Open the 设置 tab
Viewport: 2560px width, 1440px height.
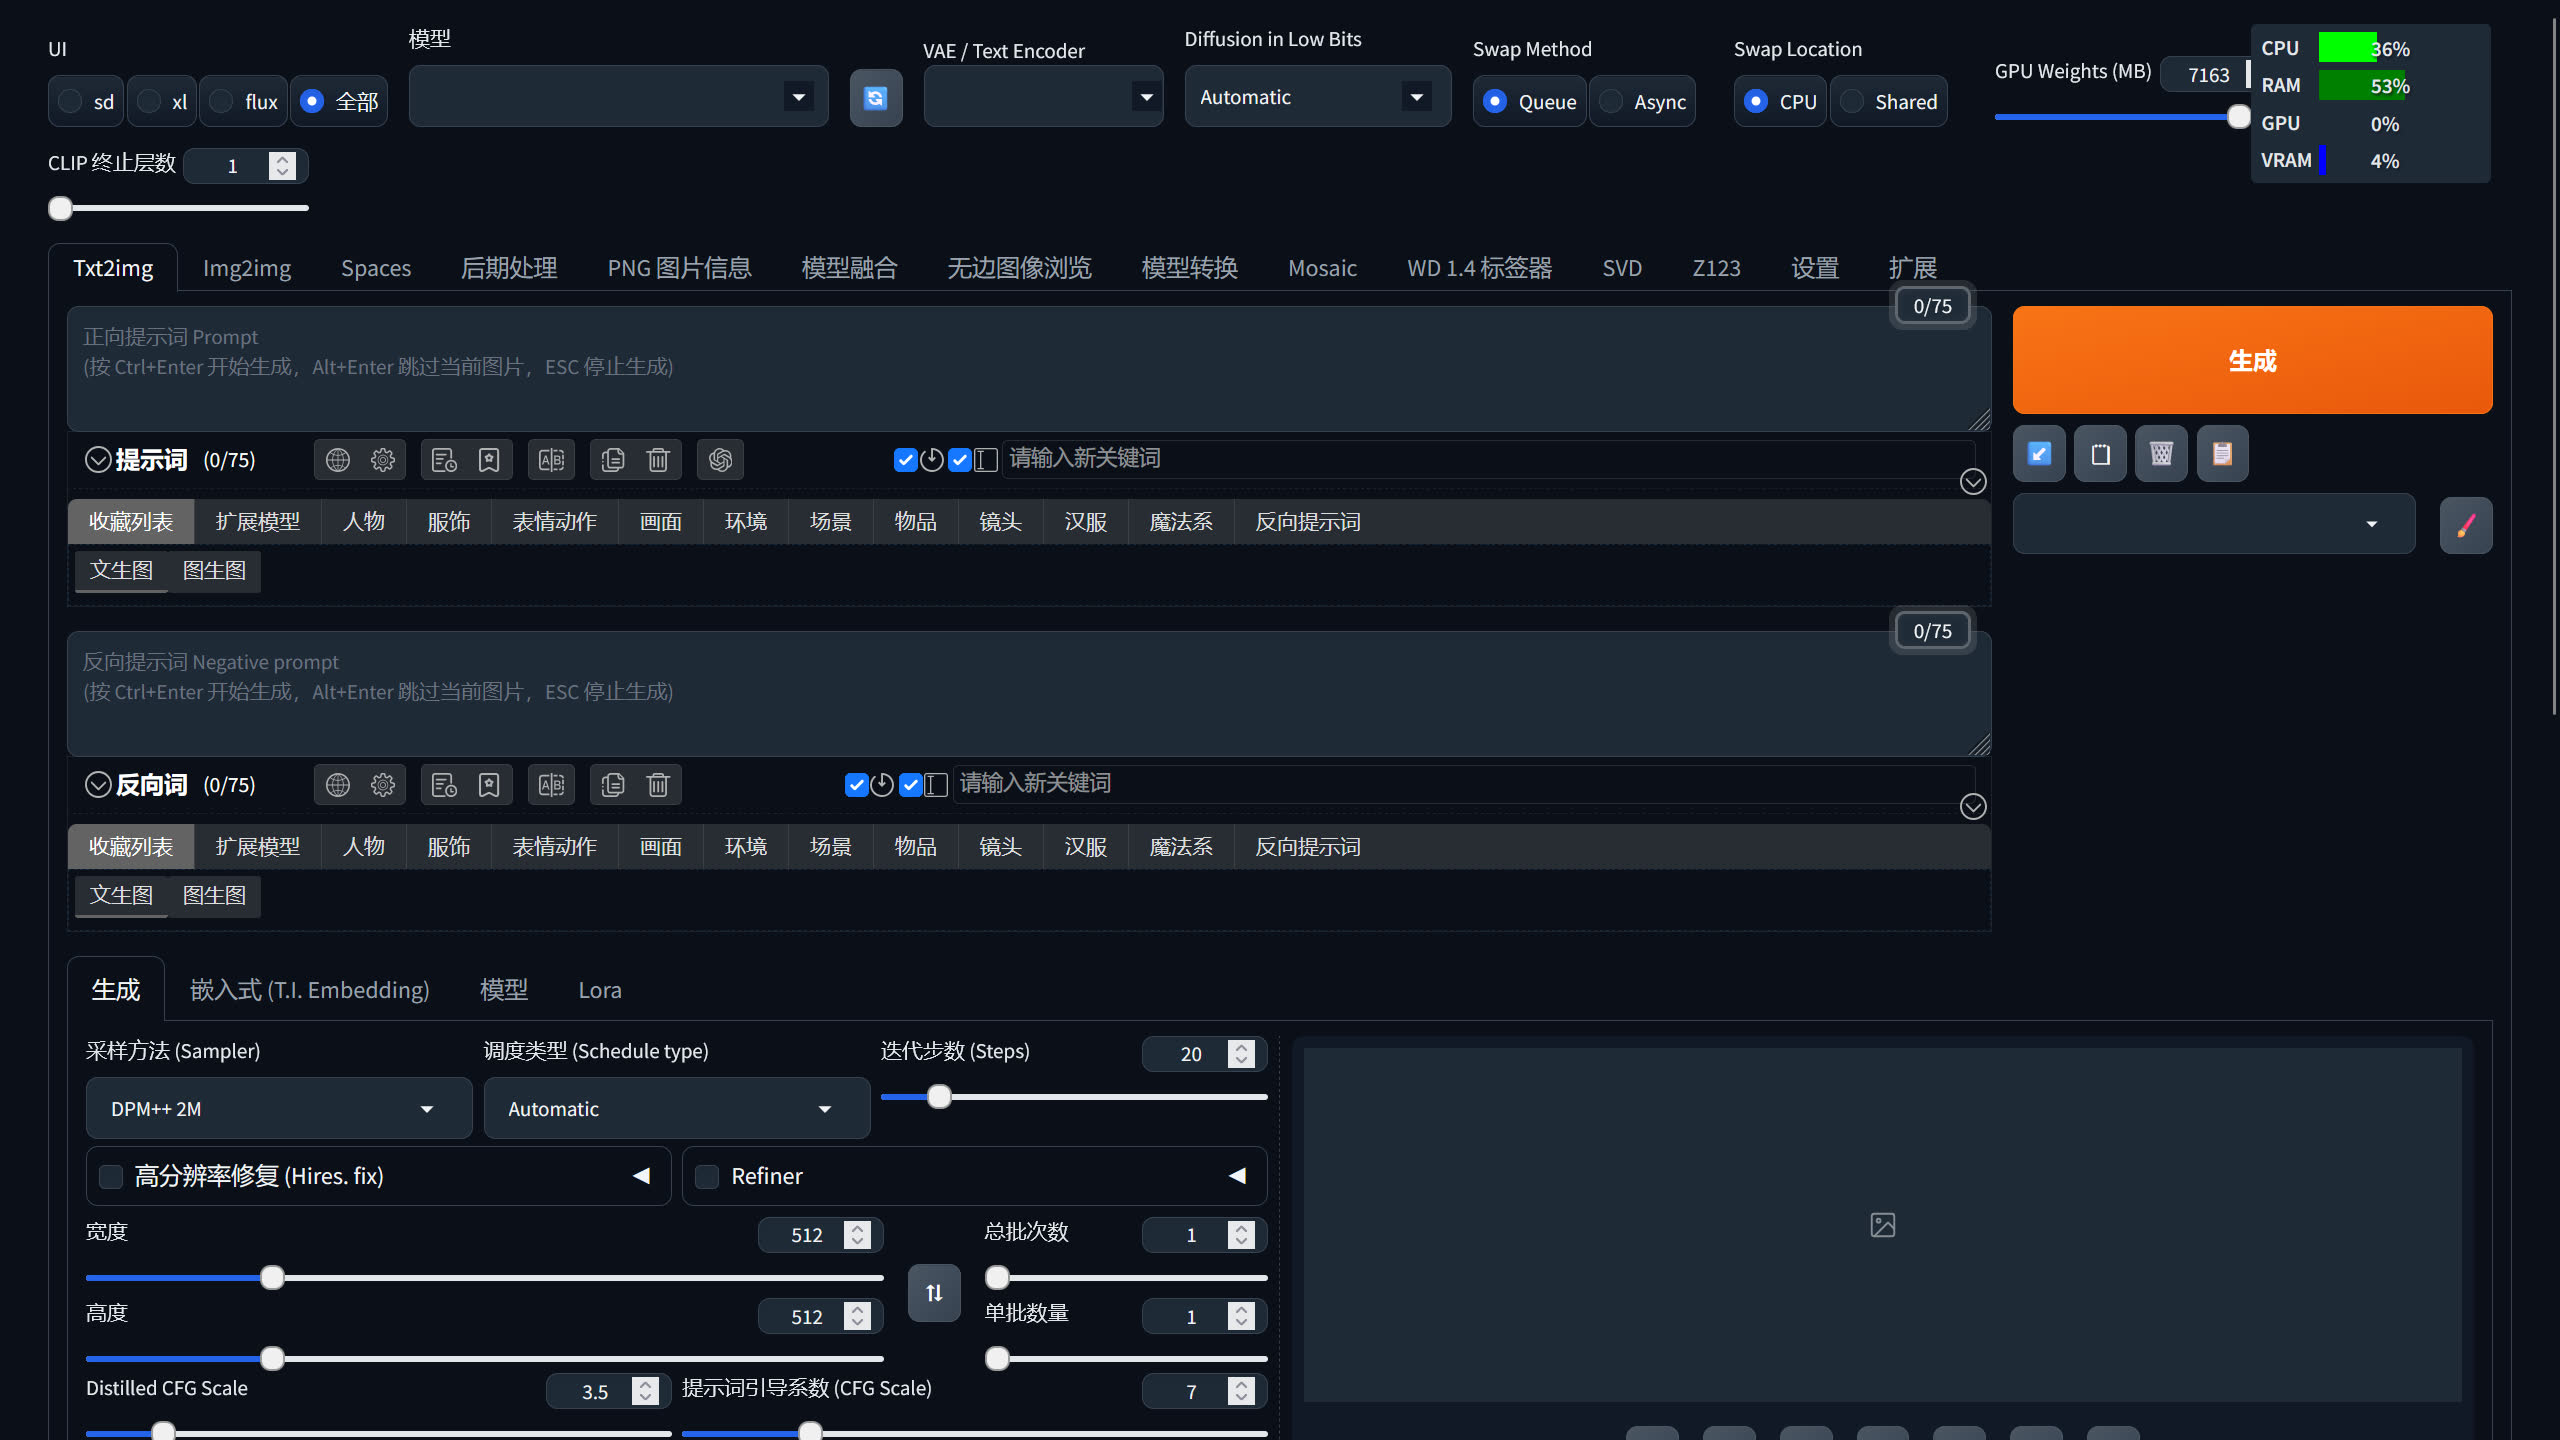1815,268
